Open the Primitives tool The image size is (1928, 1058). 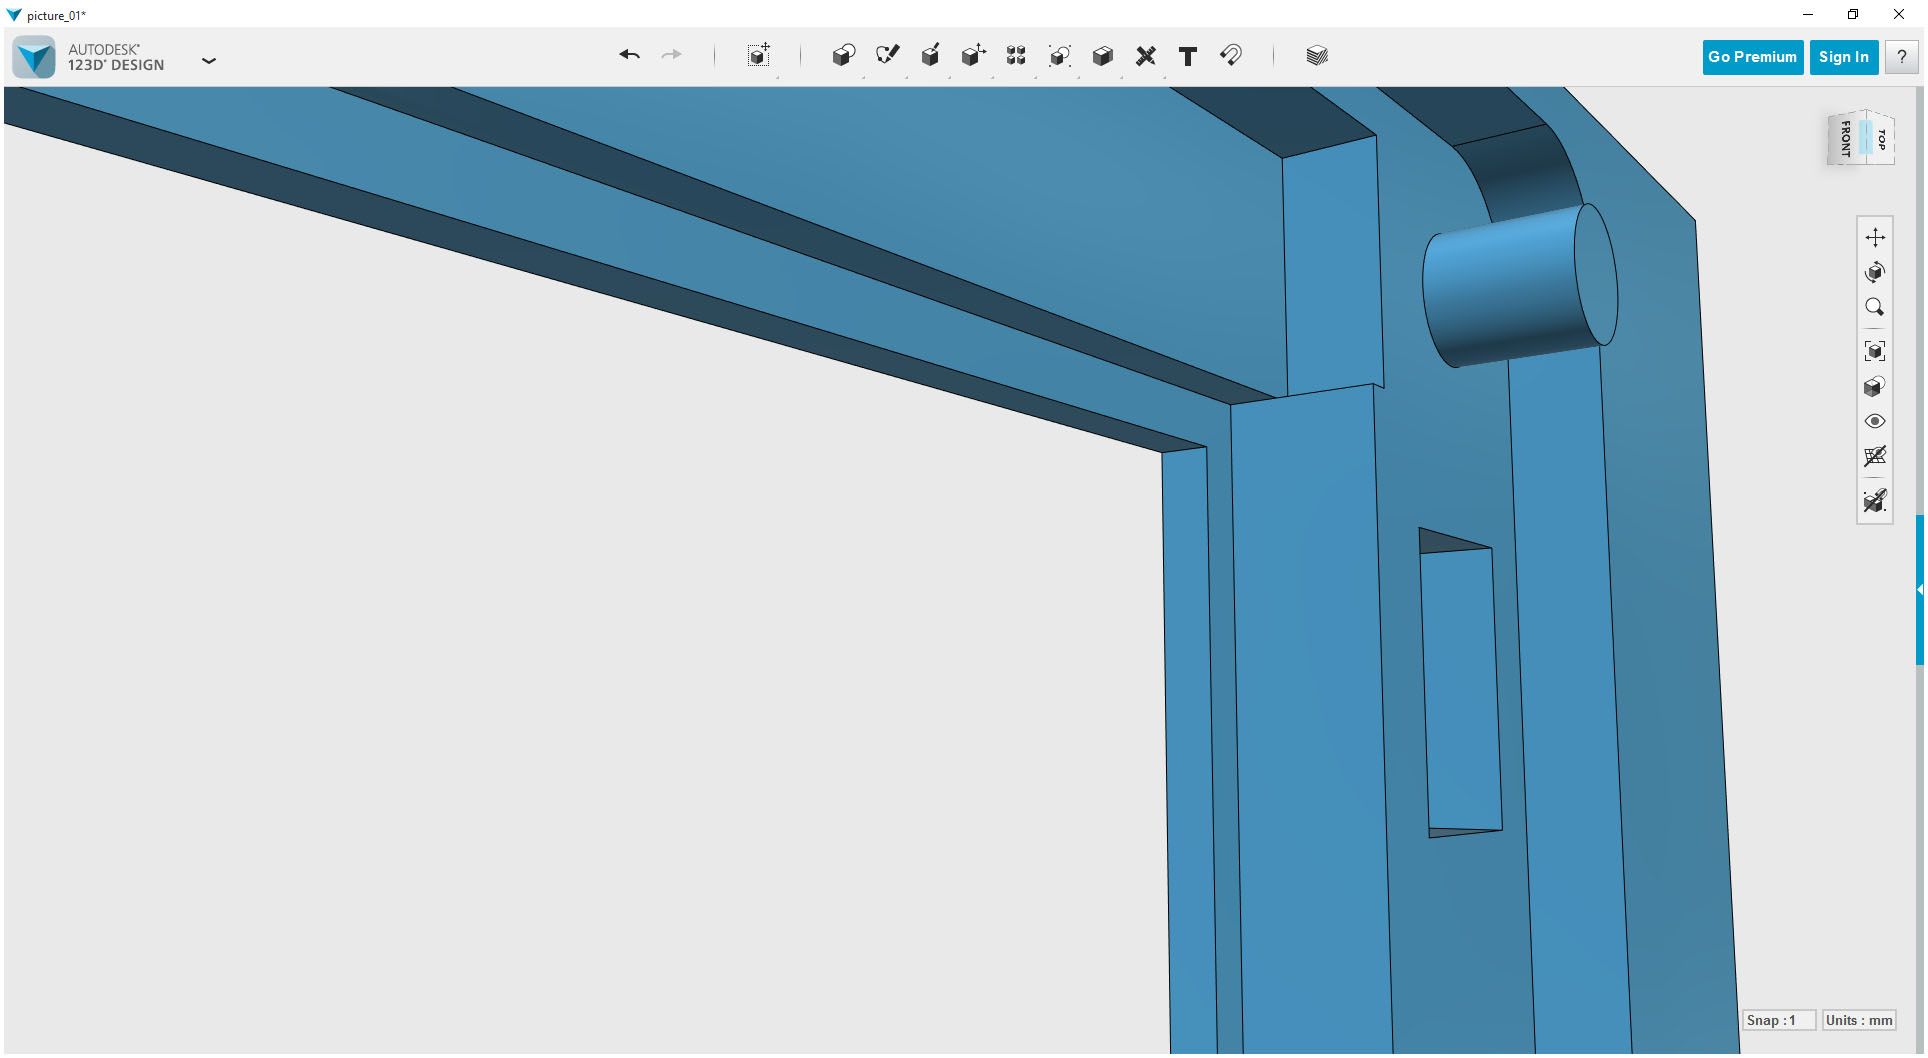point(843,57)
